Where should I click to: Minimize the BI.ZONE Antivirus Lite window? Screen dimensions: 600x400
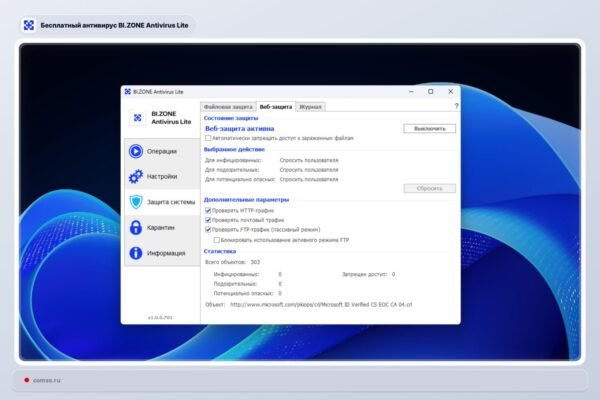pos(411,91)
